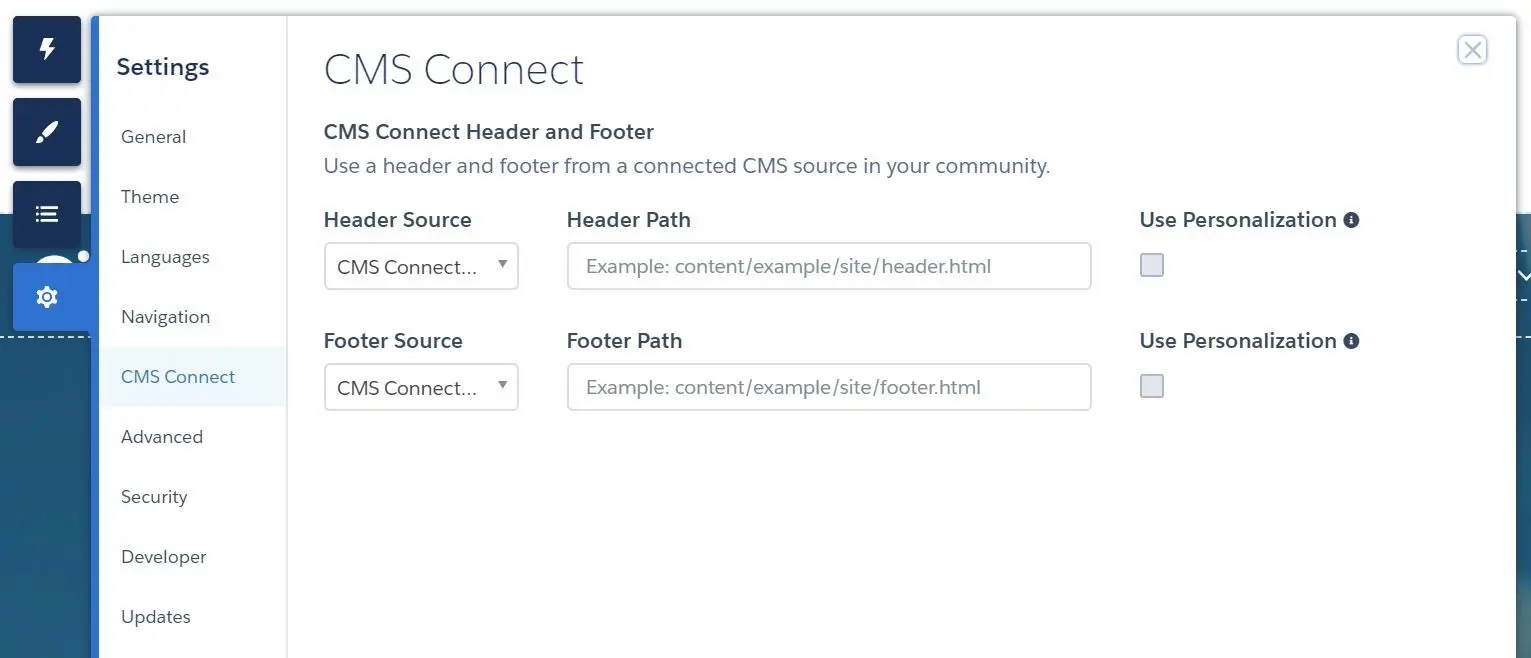The image size is (1531, 658).
Task: Click info icon beside header Use Personalization
Action: (x=1351, y=220)
